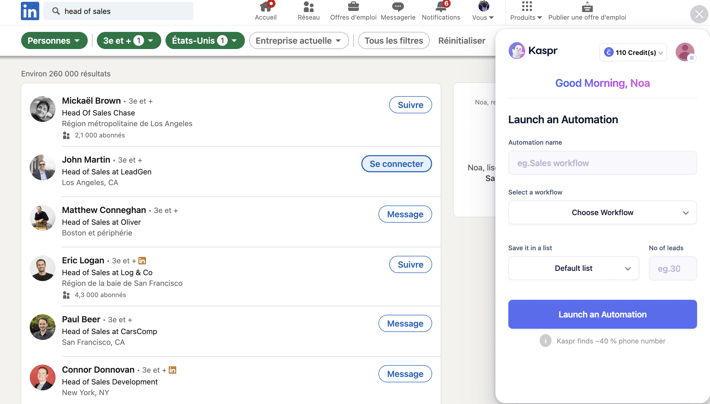Click search magnifier icon

coord(56,11)
